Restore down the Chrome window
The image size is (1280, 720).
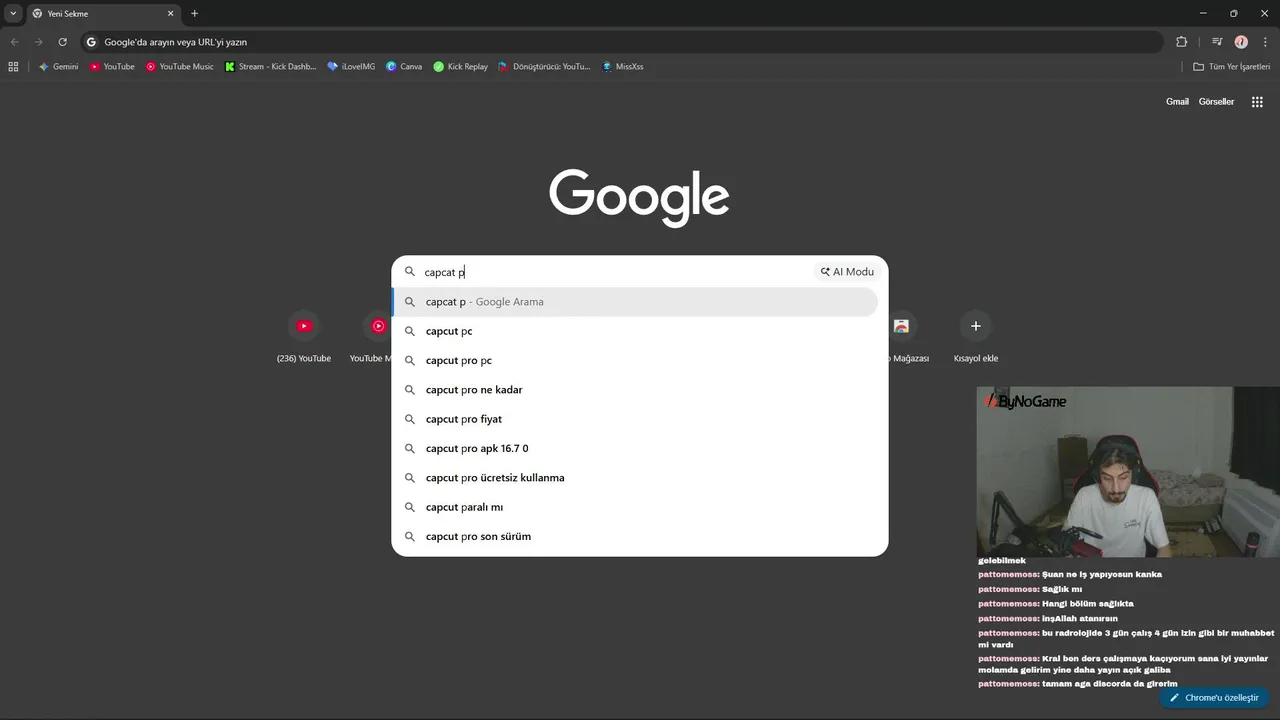tap(1233, 13)
